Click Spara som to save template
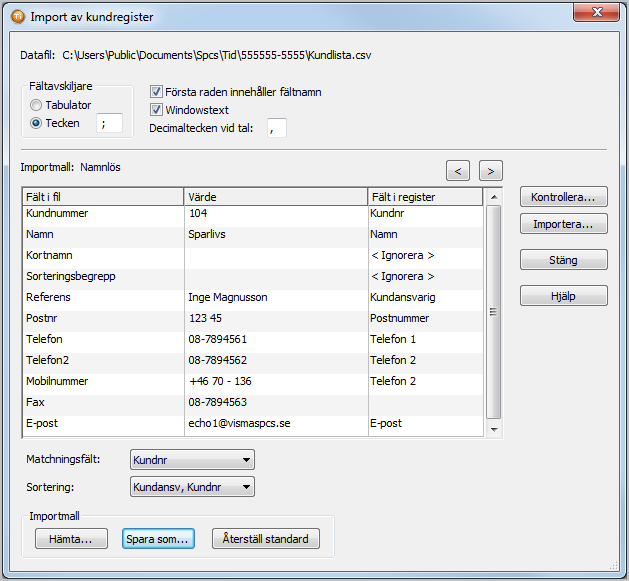The height and width of the screenshot is (581, 629). point(158,539)
